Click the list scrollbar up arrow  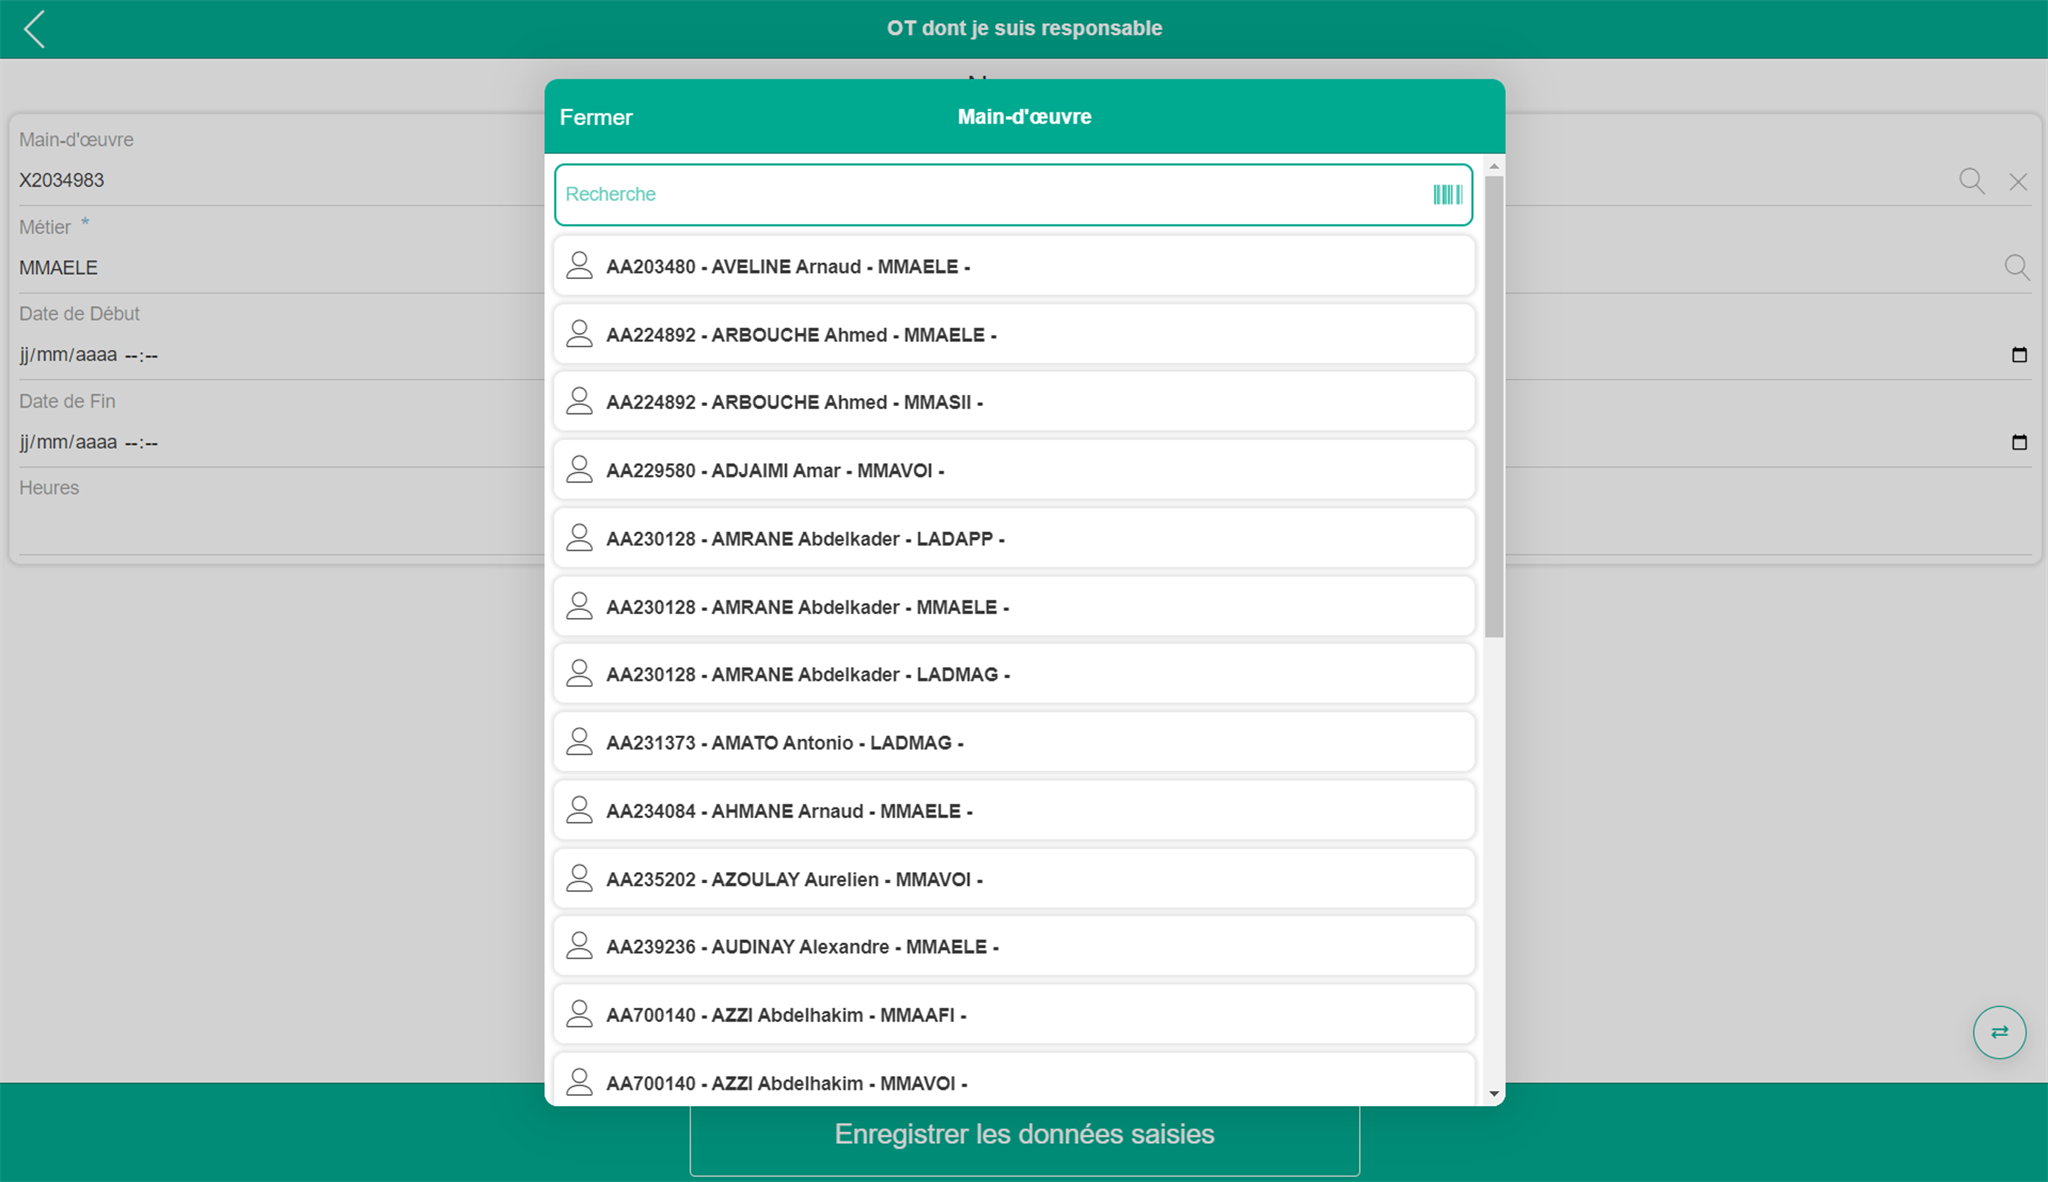1494,166
